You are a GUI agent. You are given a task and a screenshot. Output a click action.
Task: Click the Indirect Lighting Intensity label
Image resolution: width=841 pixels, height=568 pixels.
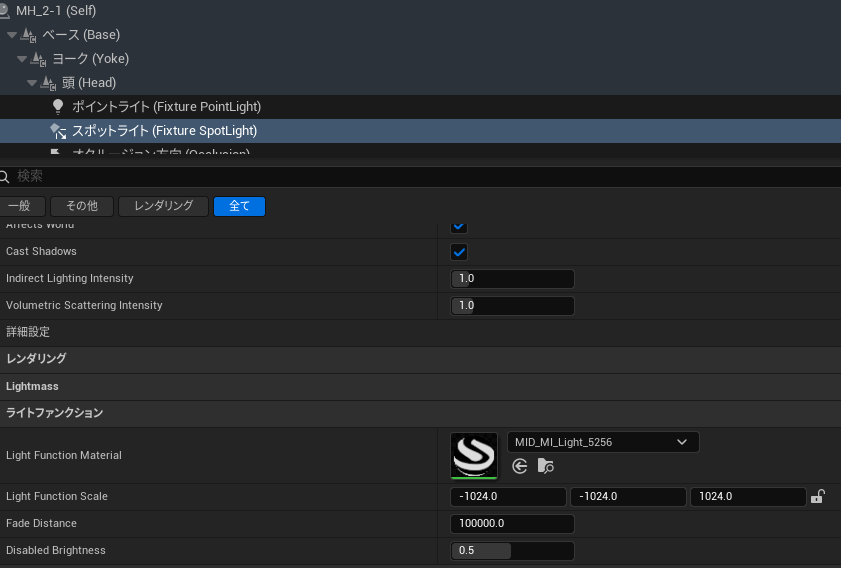tap(70, 278)
